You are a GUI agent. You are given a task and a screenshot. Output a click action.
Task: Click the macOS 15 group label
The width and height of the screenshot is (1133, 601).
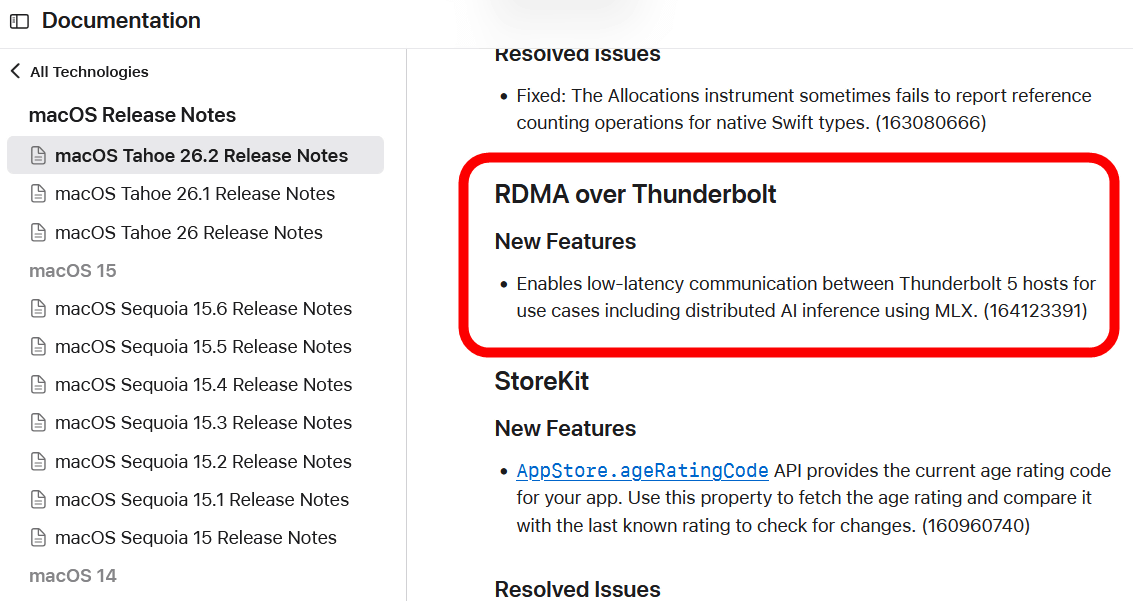coord(73,271)
